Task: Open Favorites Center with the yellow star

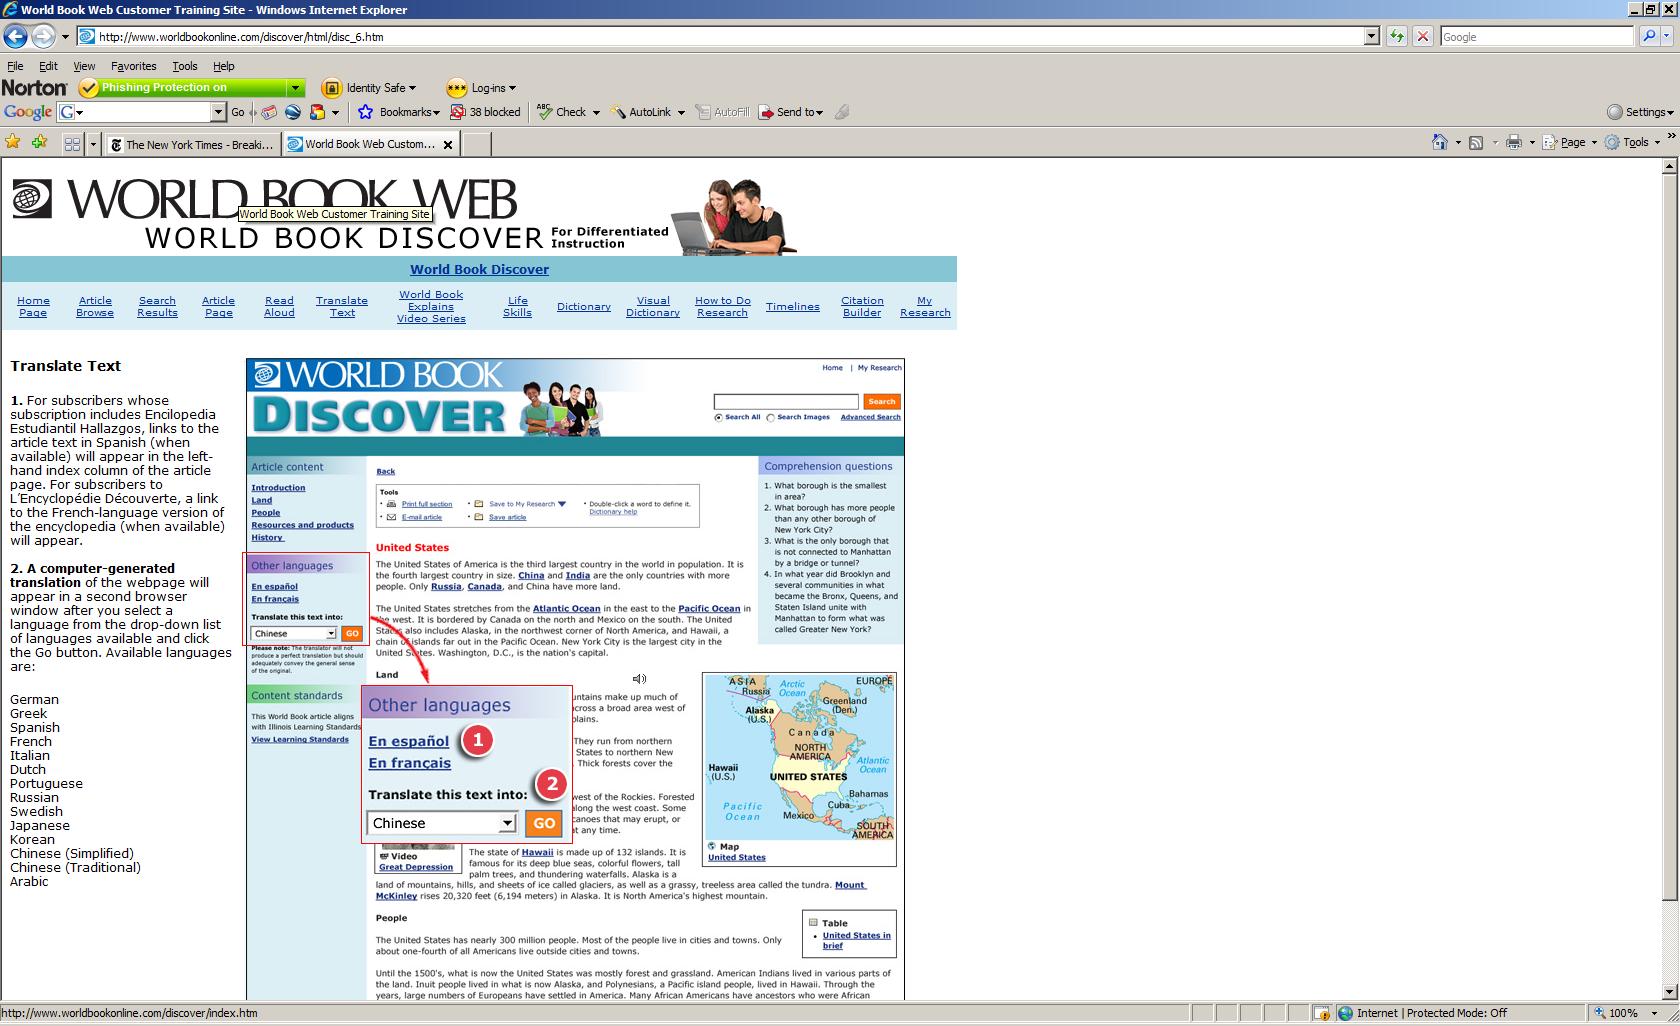Action: [13, 142]
